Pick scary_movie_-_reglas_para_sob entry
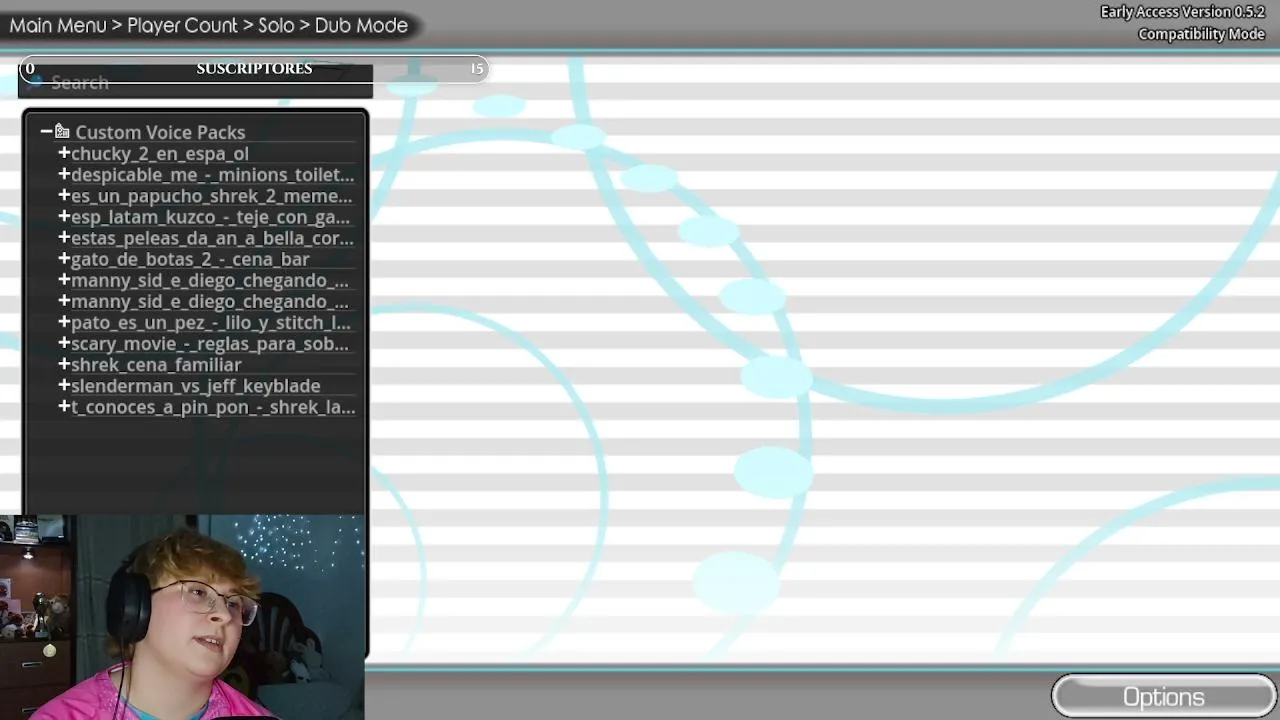Viewport: 1280px width, 720px height. click(x=210, y=344)
